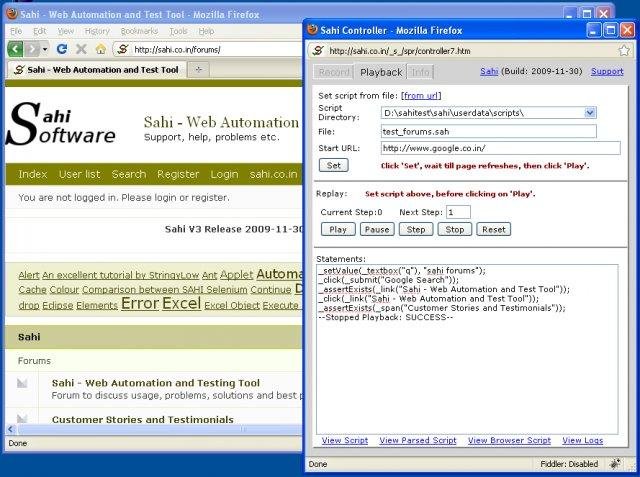Go to the Home page icon
This screenshot has width=640, height=477.
[100, 49]
